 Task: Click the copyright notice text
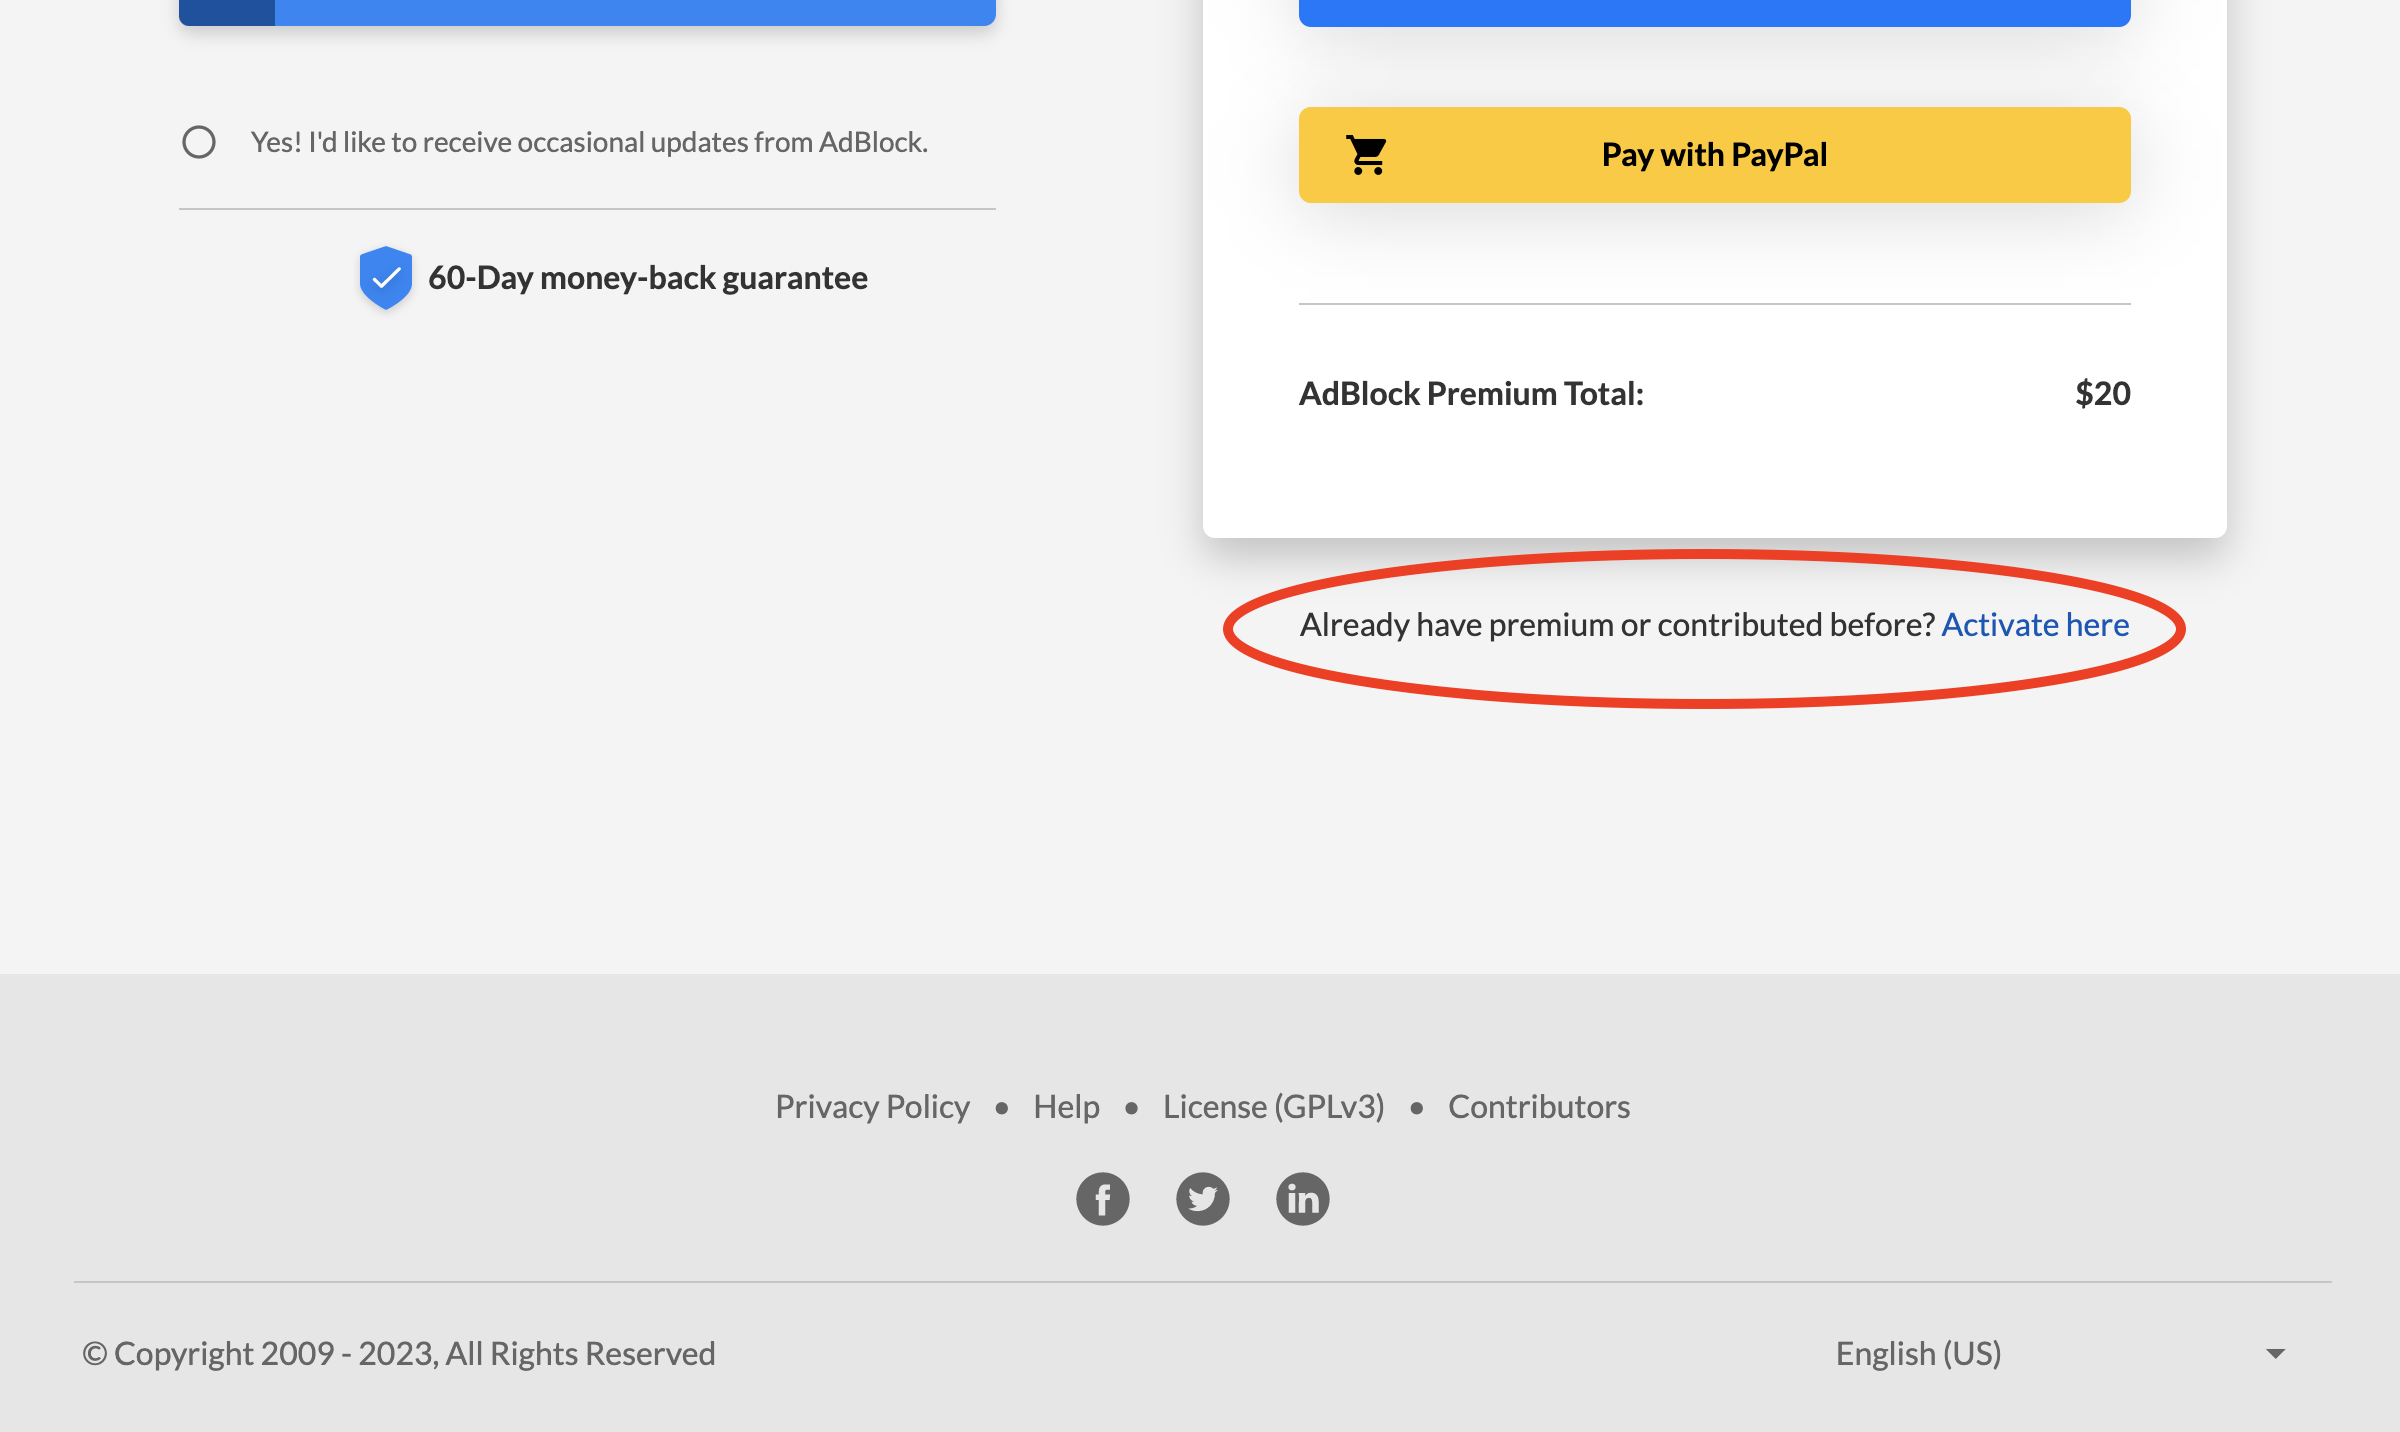[400, 1352]
